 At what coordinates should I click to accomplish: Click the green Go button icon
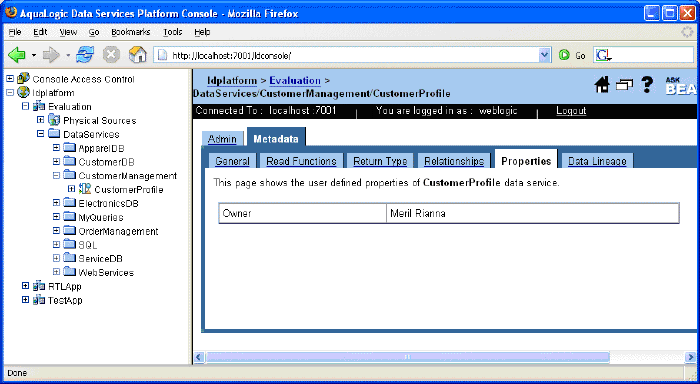tap(564, 55)
